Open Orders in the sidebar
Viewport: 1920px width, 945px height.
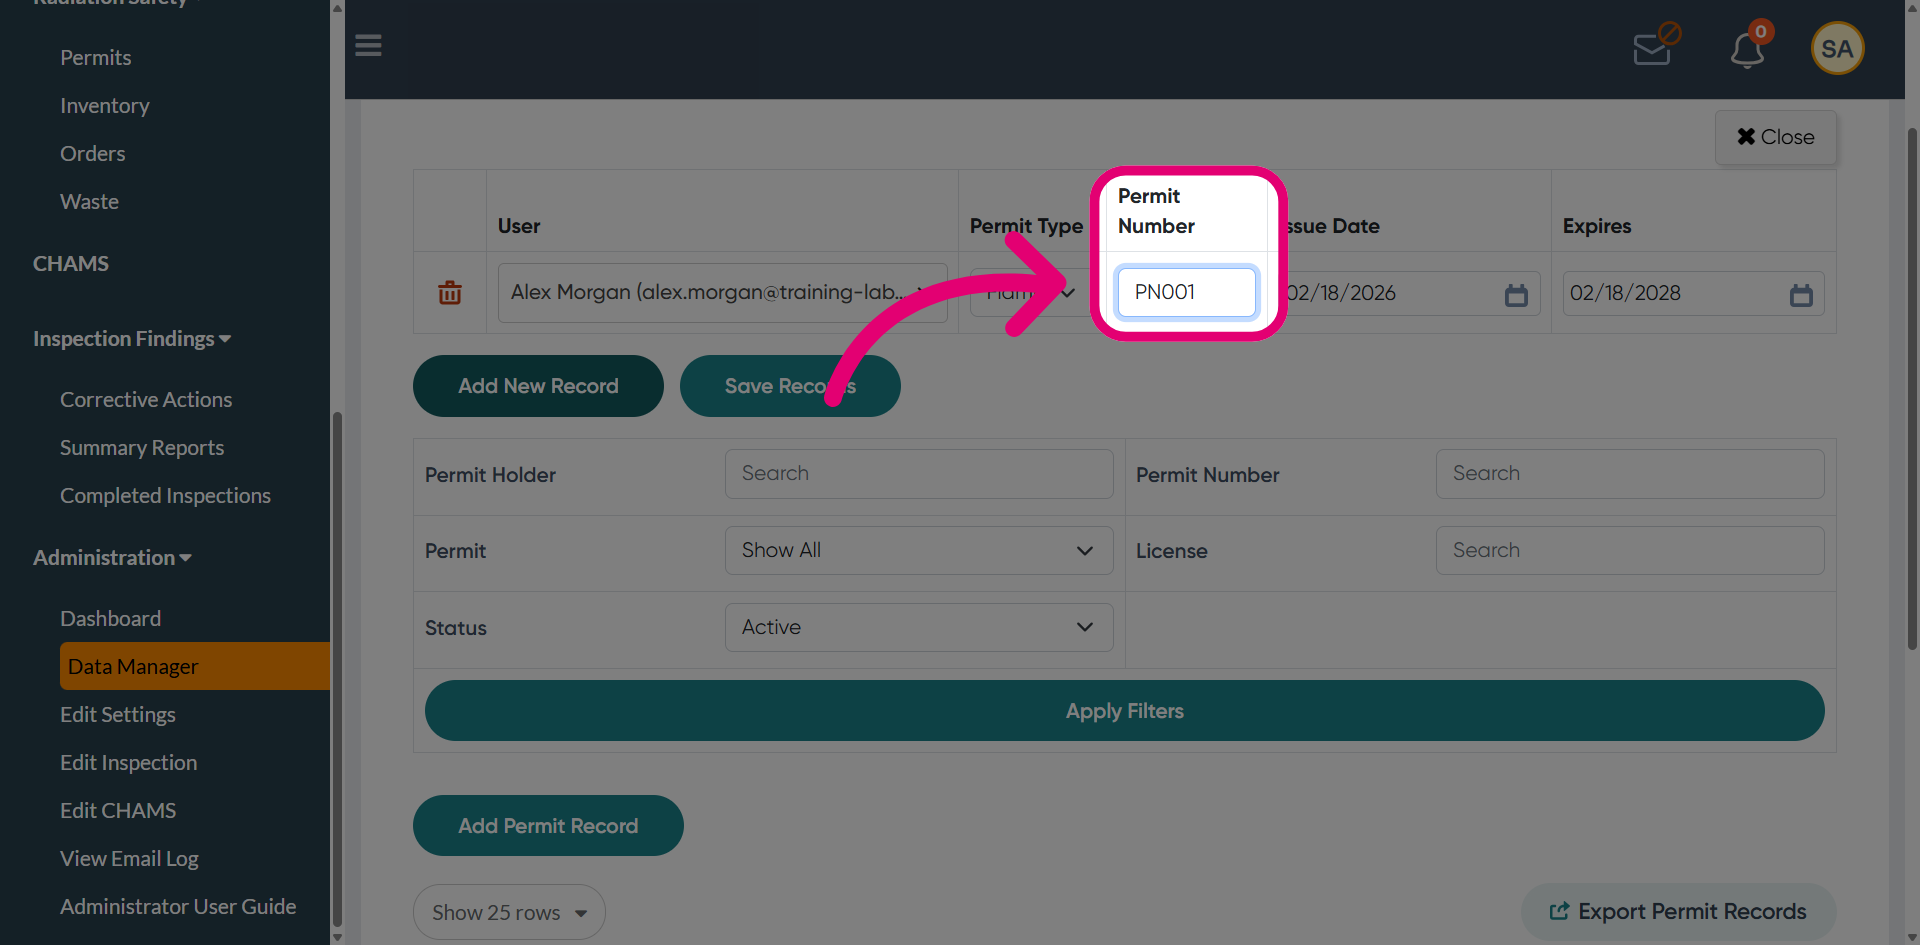pos(93,154)
